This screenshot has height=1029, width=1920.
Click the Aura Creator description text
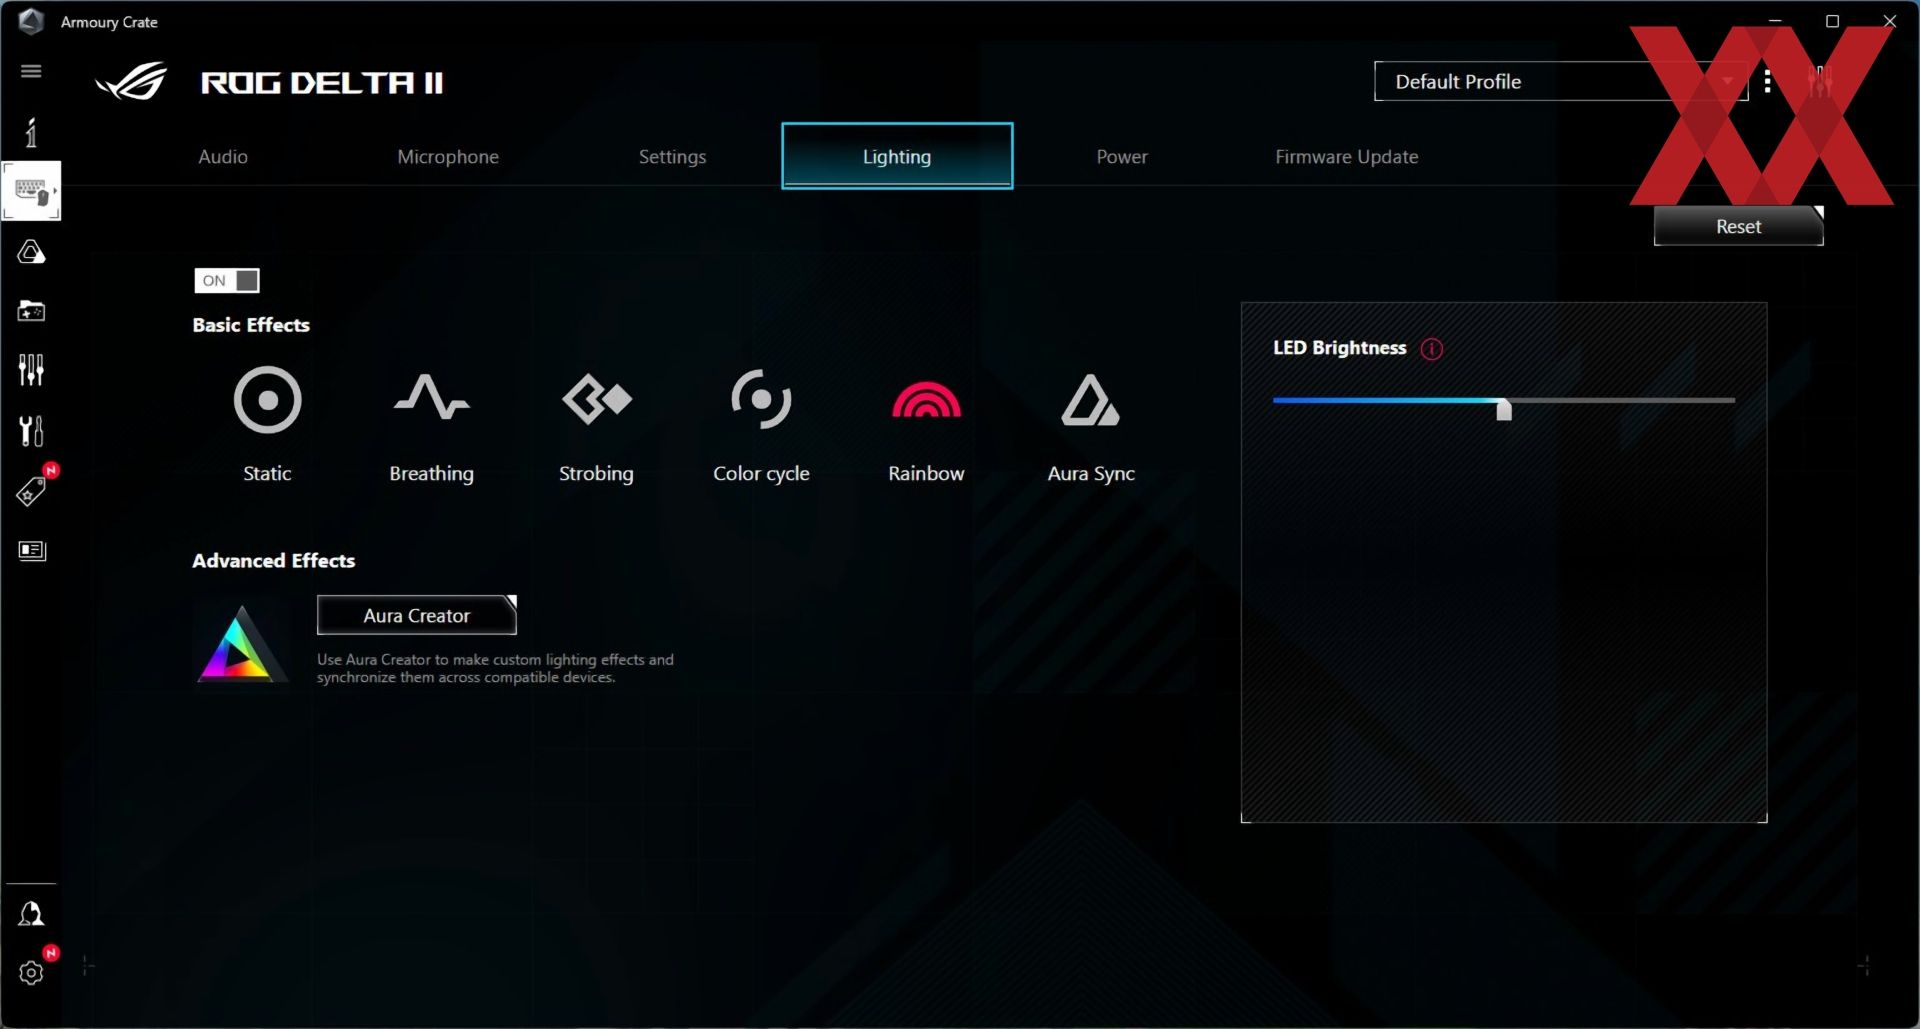(x=495, y=668)
